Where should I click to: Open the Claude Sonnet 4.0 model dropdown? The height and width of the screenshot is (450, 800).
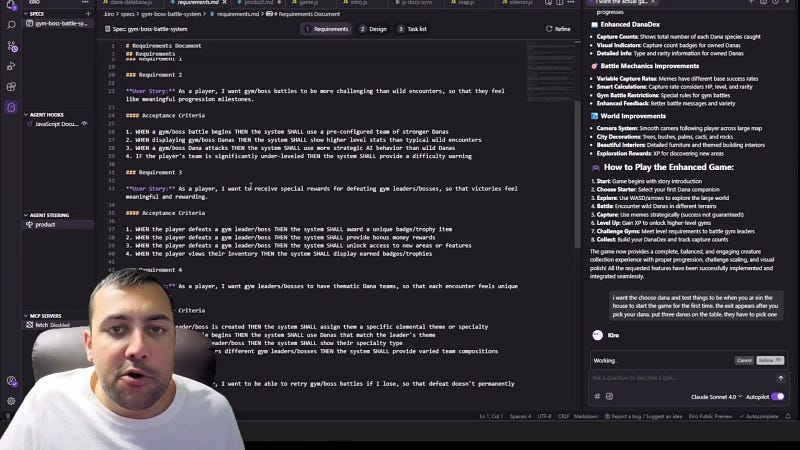716,397
